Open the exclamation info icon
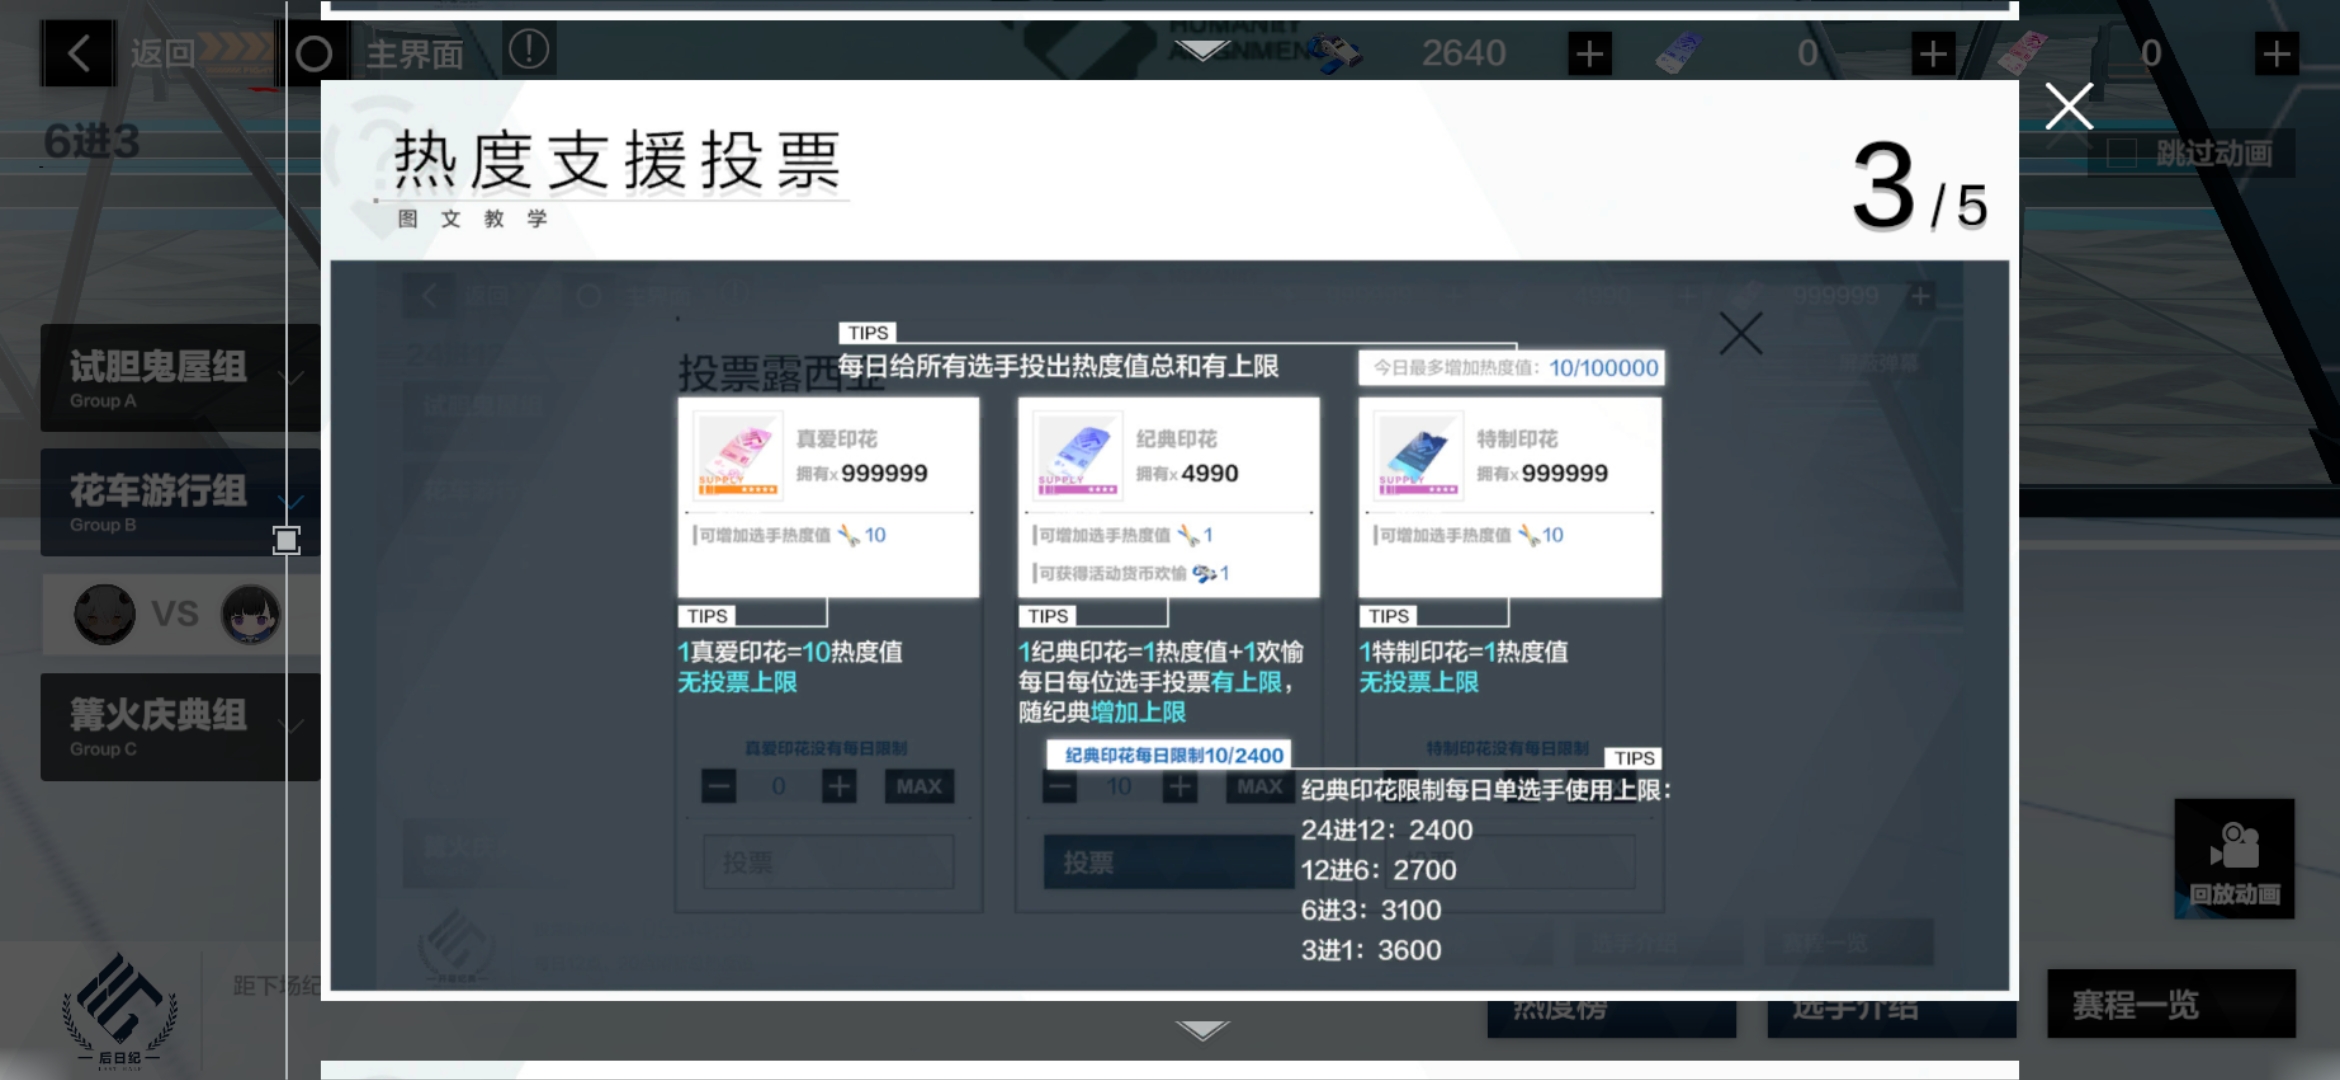 coord(528,49)
